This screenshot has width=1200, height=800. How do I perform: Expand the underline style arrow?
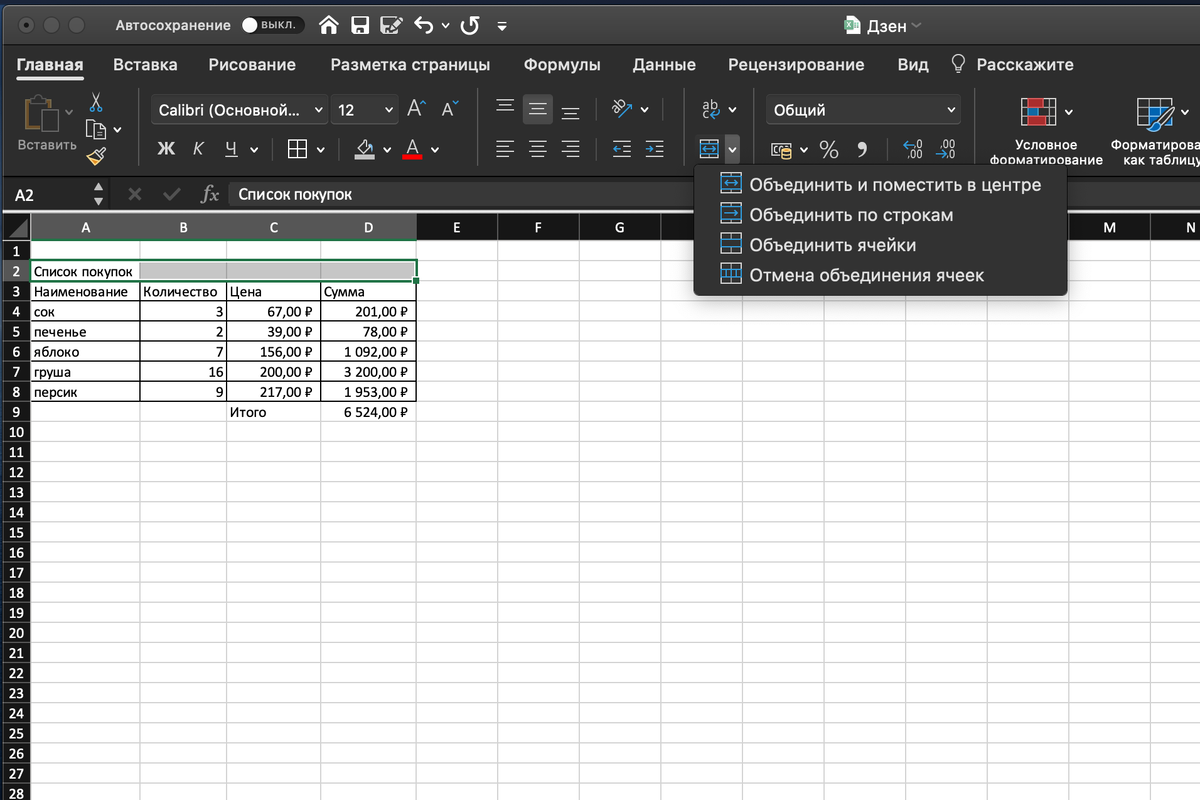coord(254,150)
